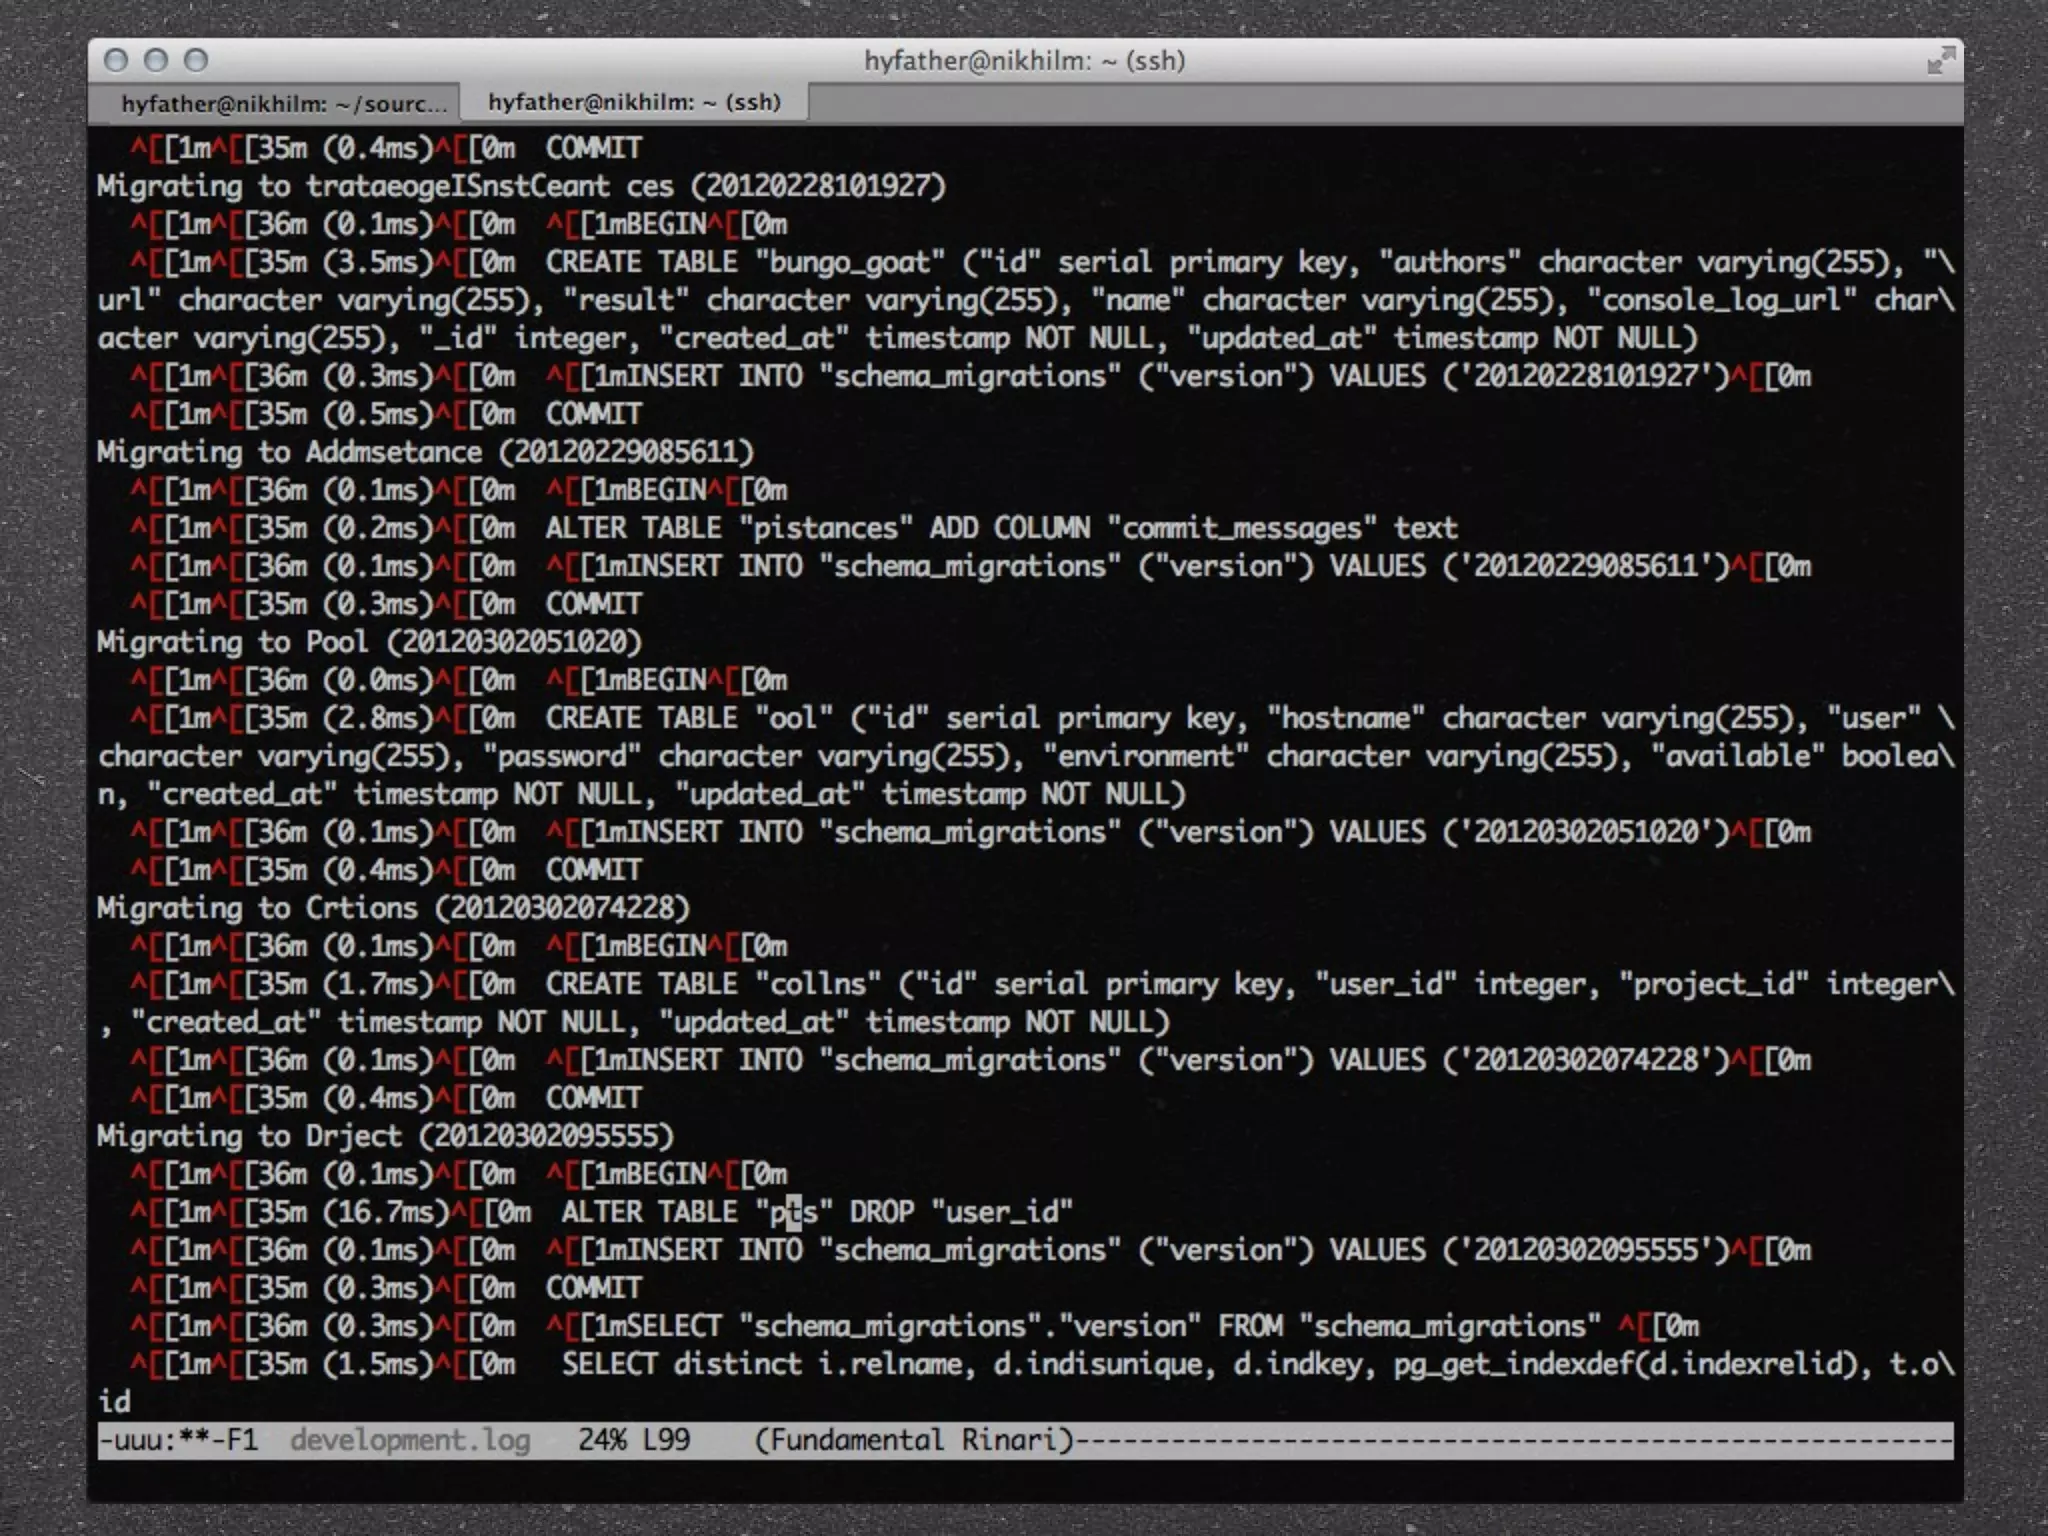Click the window title hyfather@nikhilm: ~ (ssh)
Image resolution: width=2048 pixels, height=1536 pixels.
(1024, 61)
